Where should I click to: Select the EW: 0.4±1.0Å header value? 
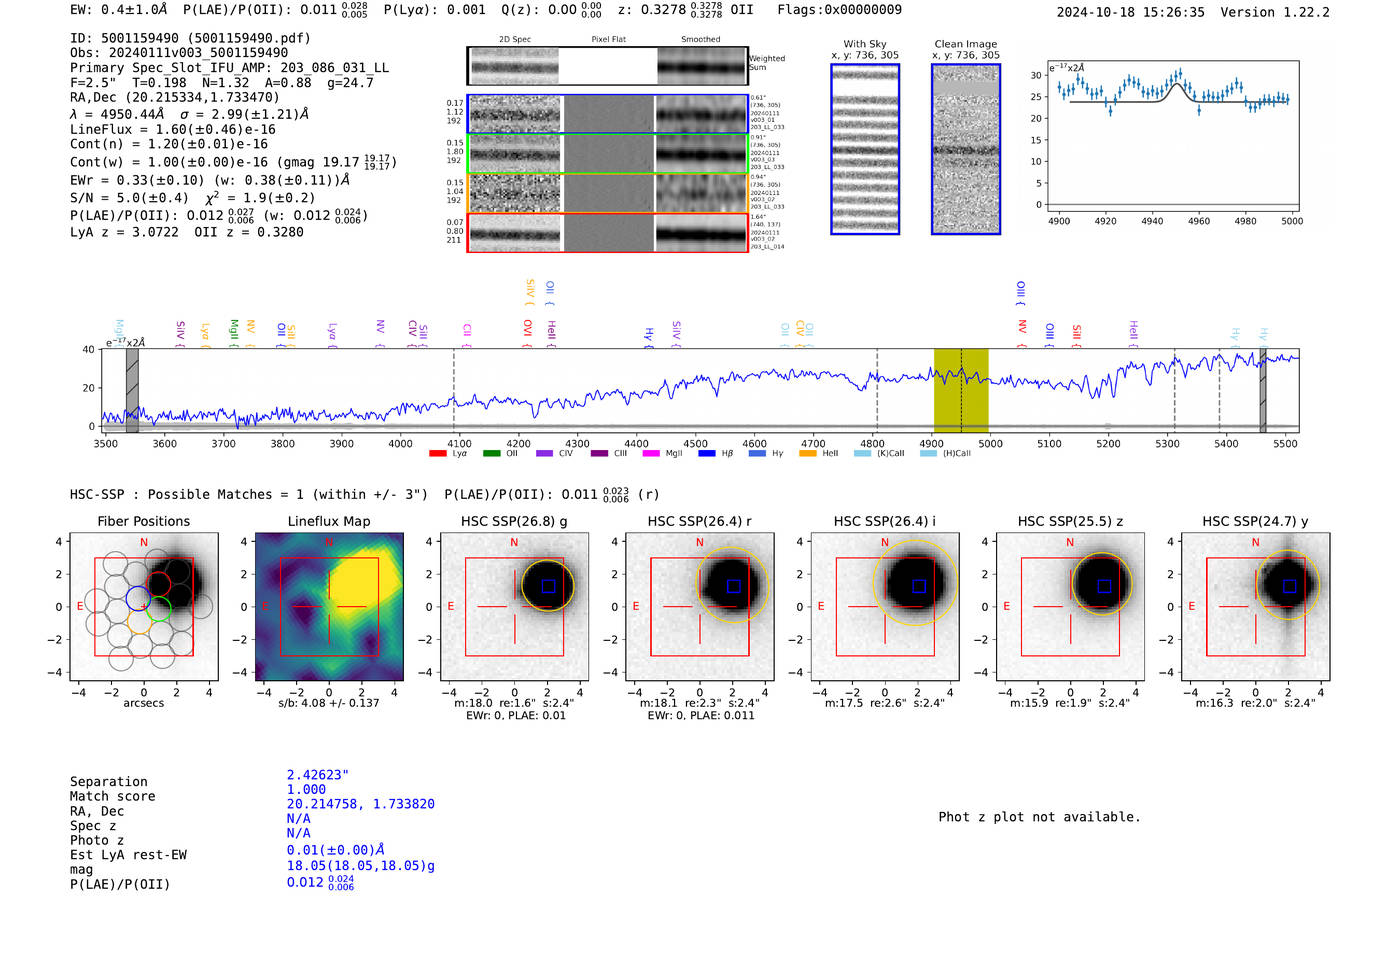119,10
